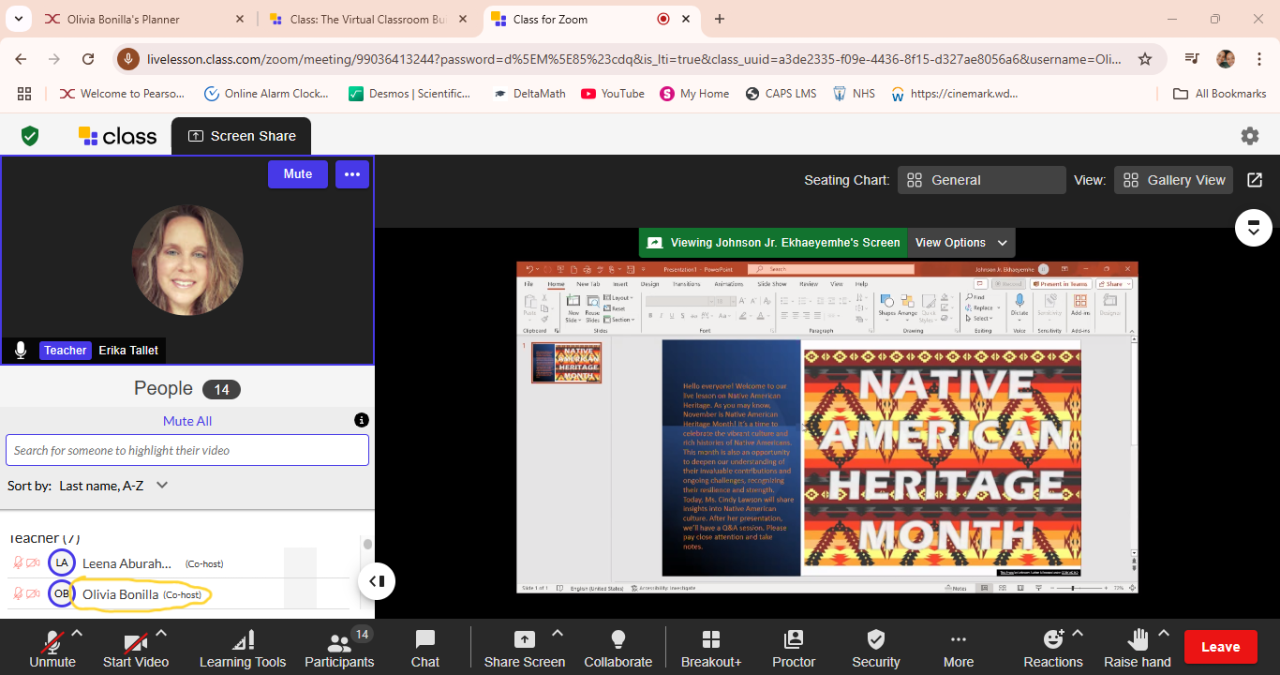Expand Share Screen options arrow
Image resolution: width=1280 pixels, height=675 pixels.
pyautogui.click(x=557, y=634)
